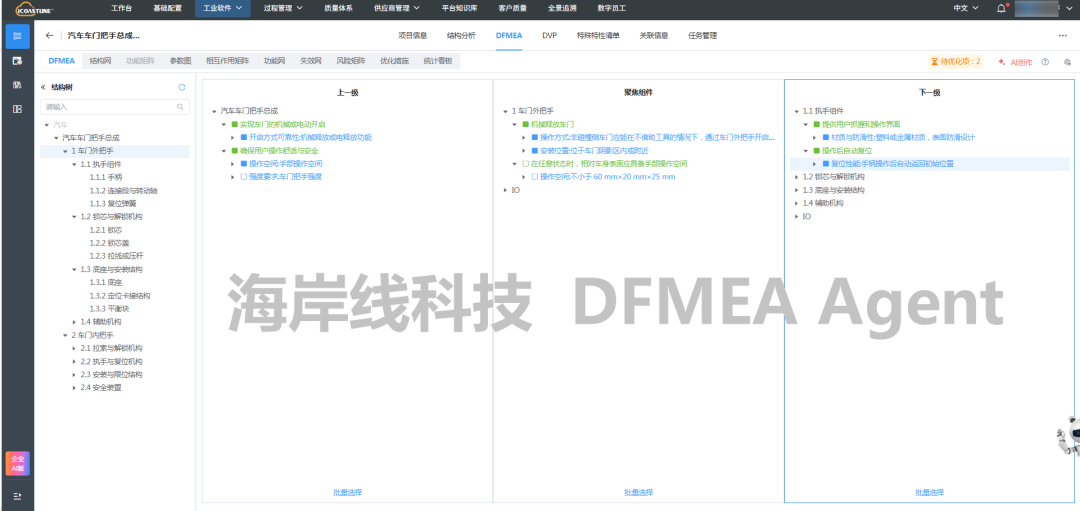Toggle the checkbox before 操作空间:不小于 60 mm×20 mm×25 mm
Viewport: 1080px width, 511px height.
click(534, 176)
